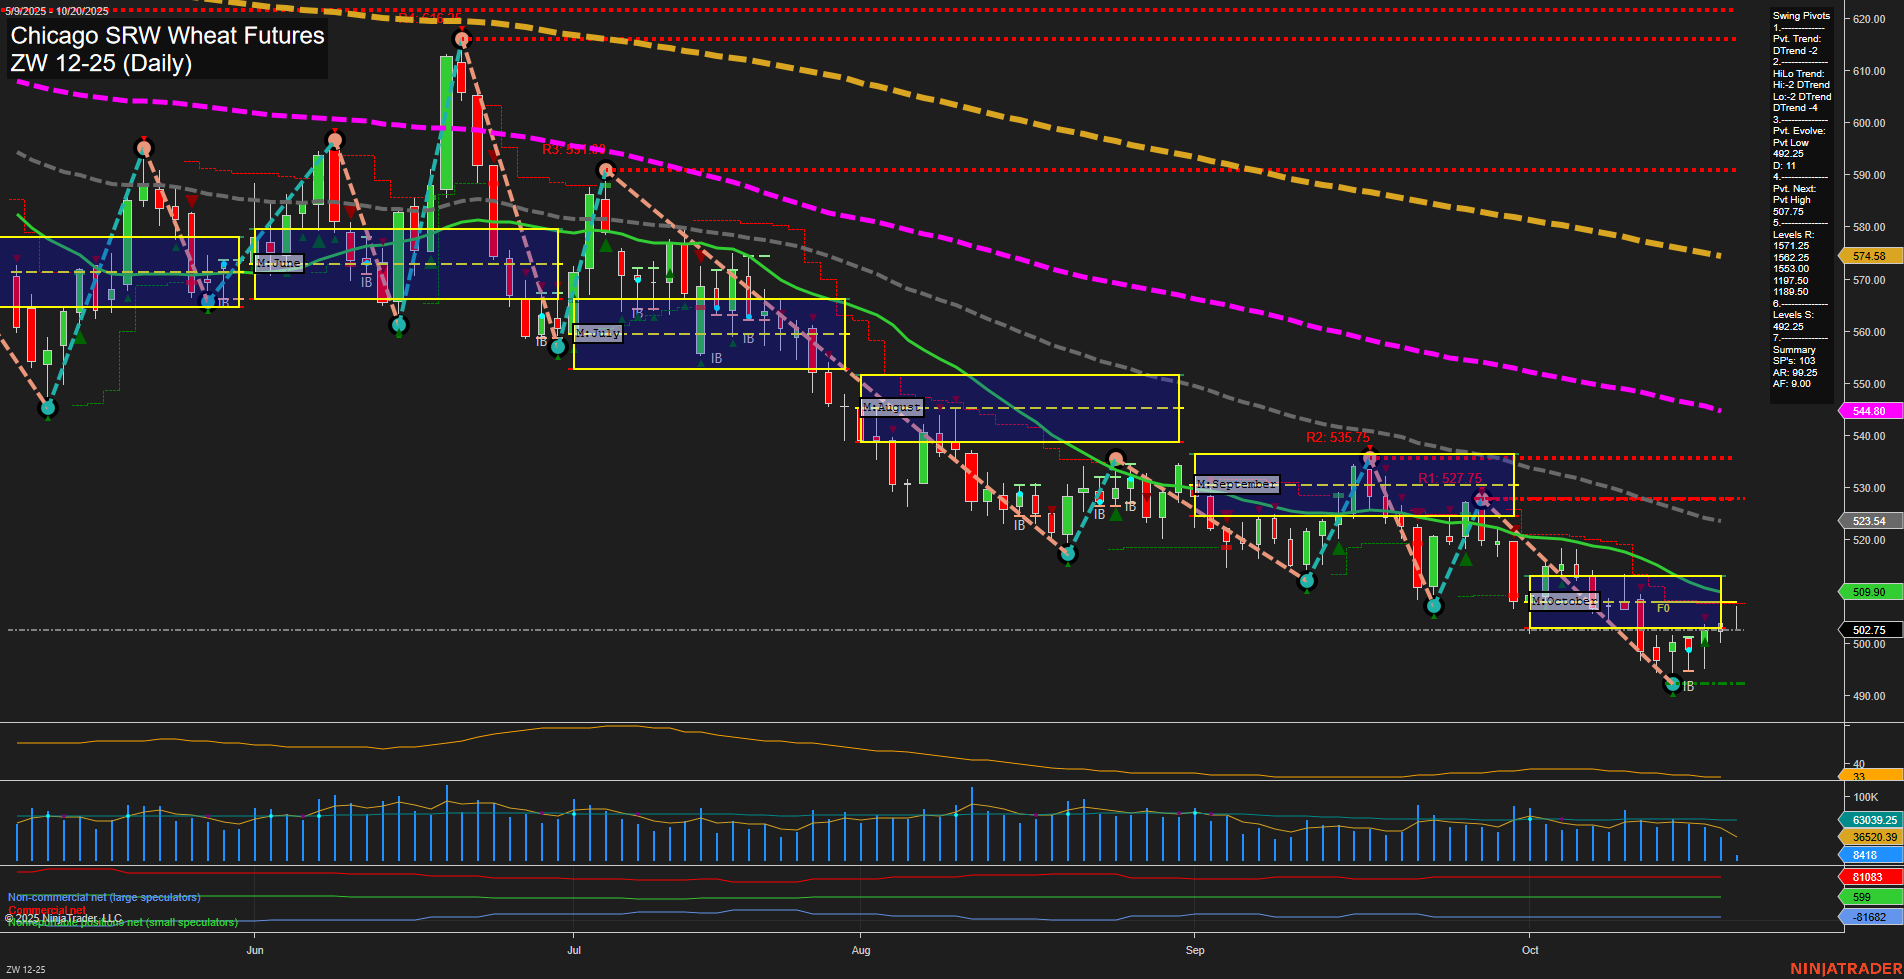Click the teal swing-low pivot circle beside IB
Screen dimensions: 1904x979
click(x=1670, y=685)
